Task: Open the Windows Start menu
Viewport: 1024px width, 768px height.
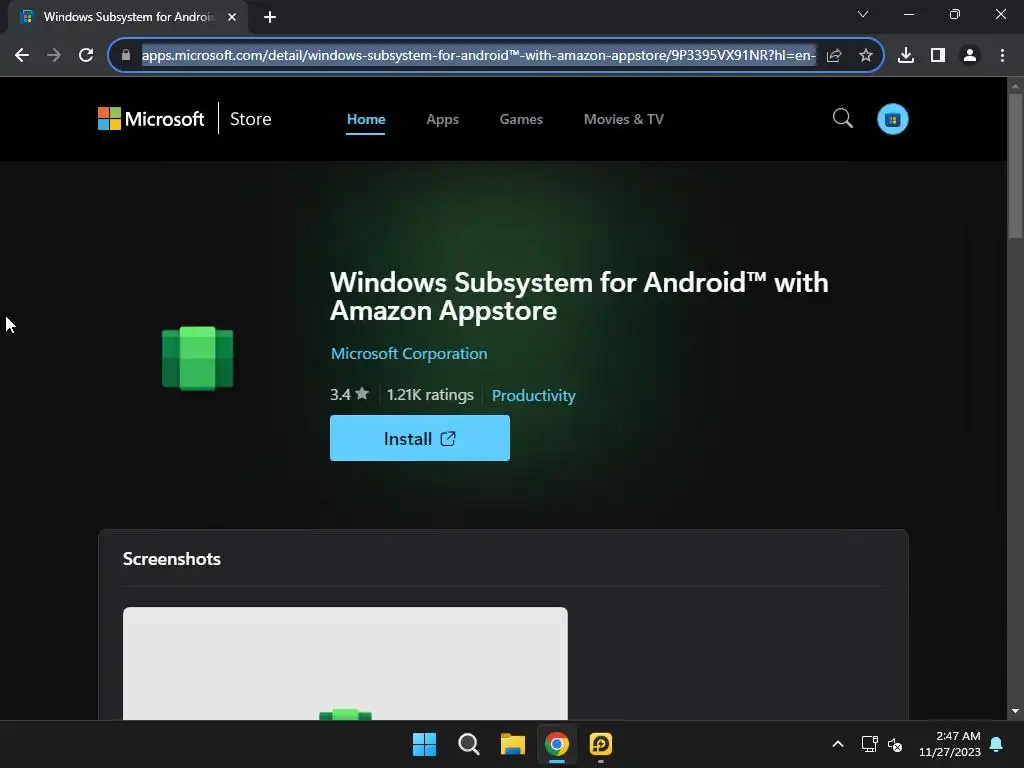Action: (424, 744)
